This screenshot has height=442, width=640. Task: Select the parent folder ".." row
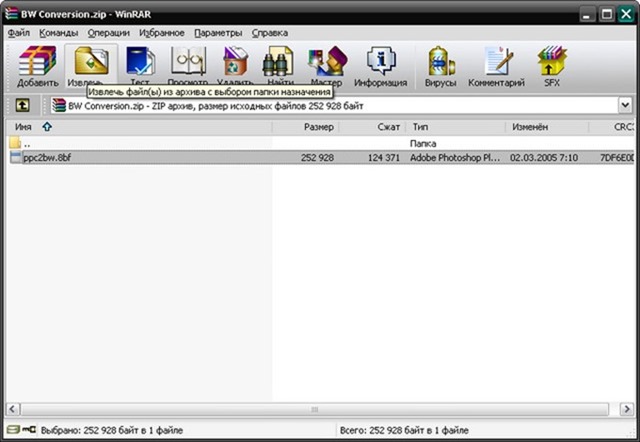pyautogui.click(x=320, y=143)
